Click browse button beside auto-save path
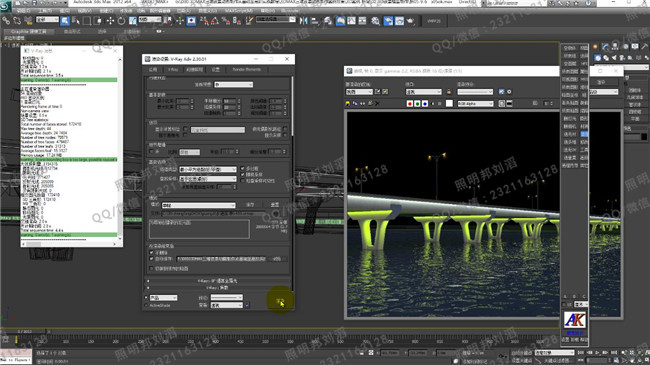Image resolution: width=650 pixels, height=365 pixels. (276, 259)
